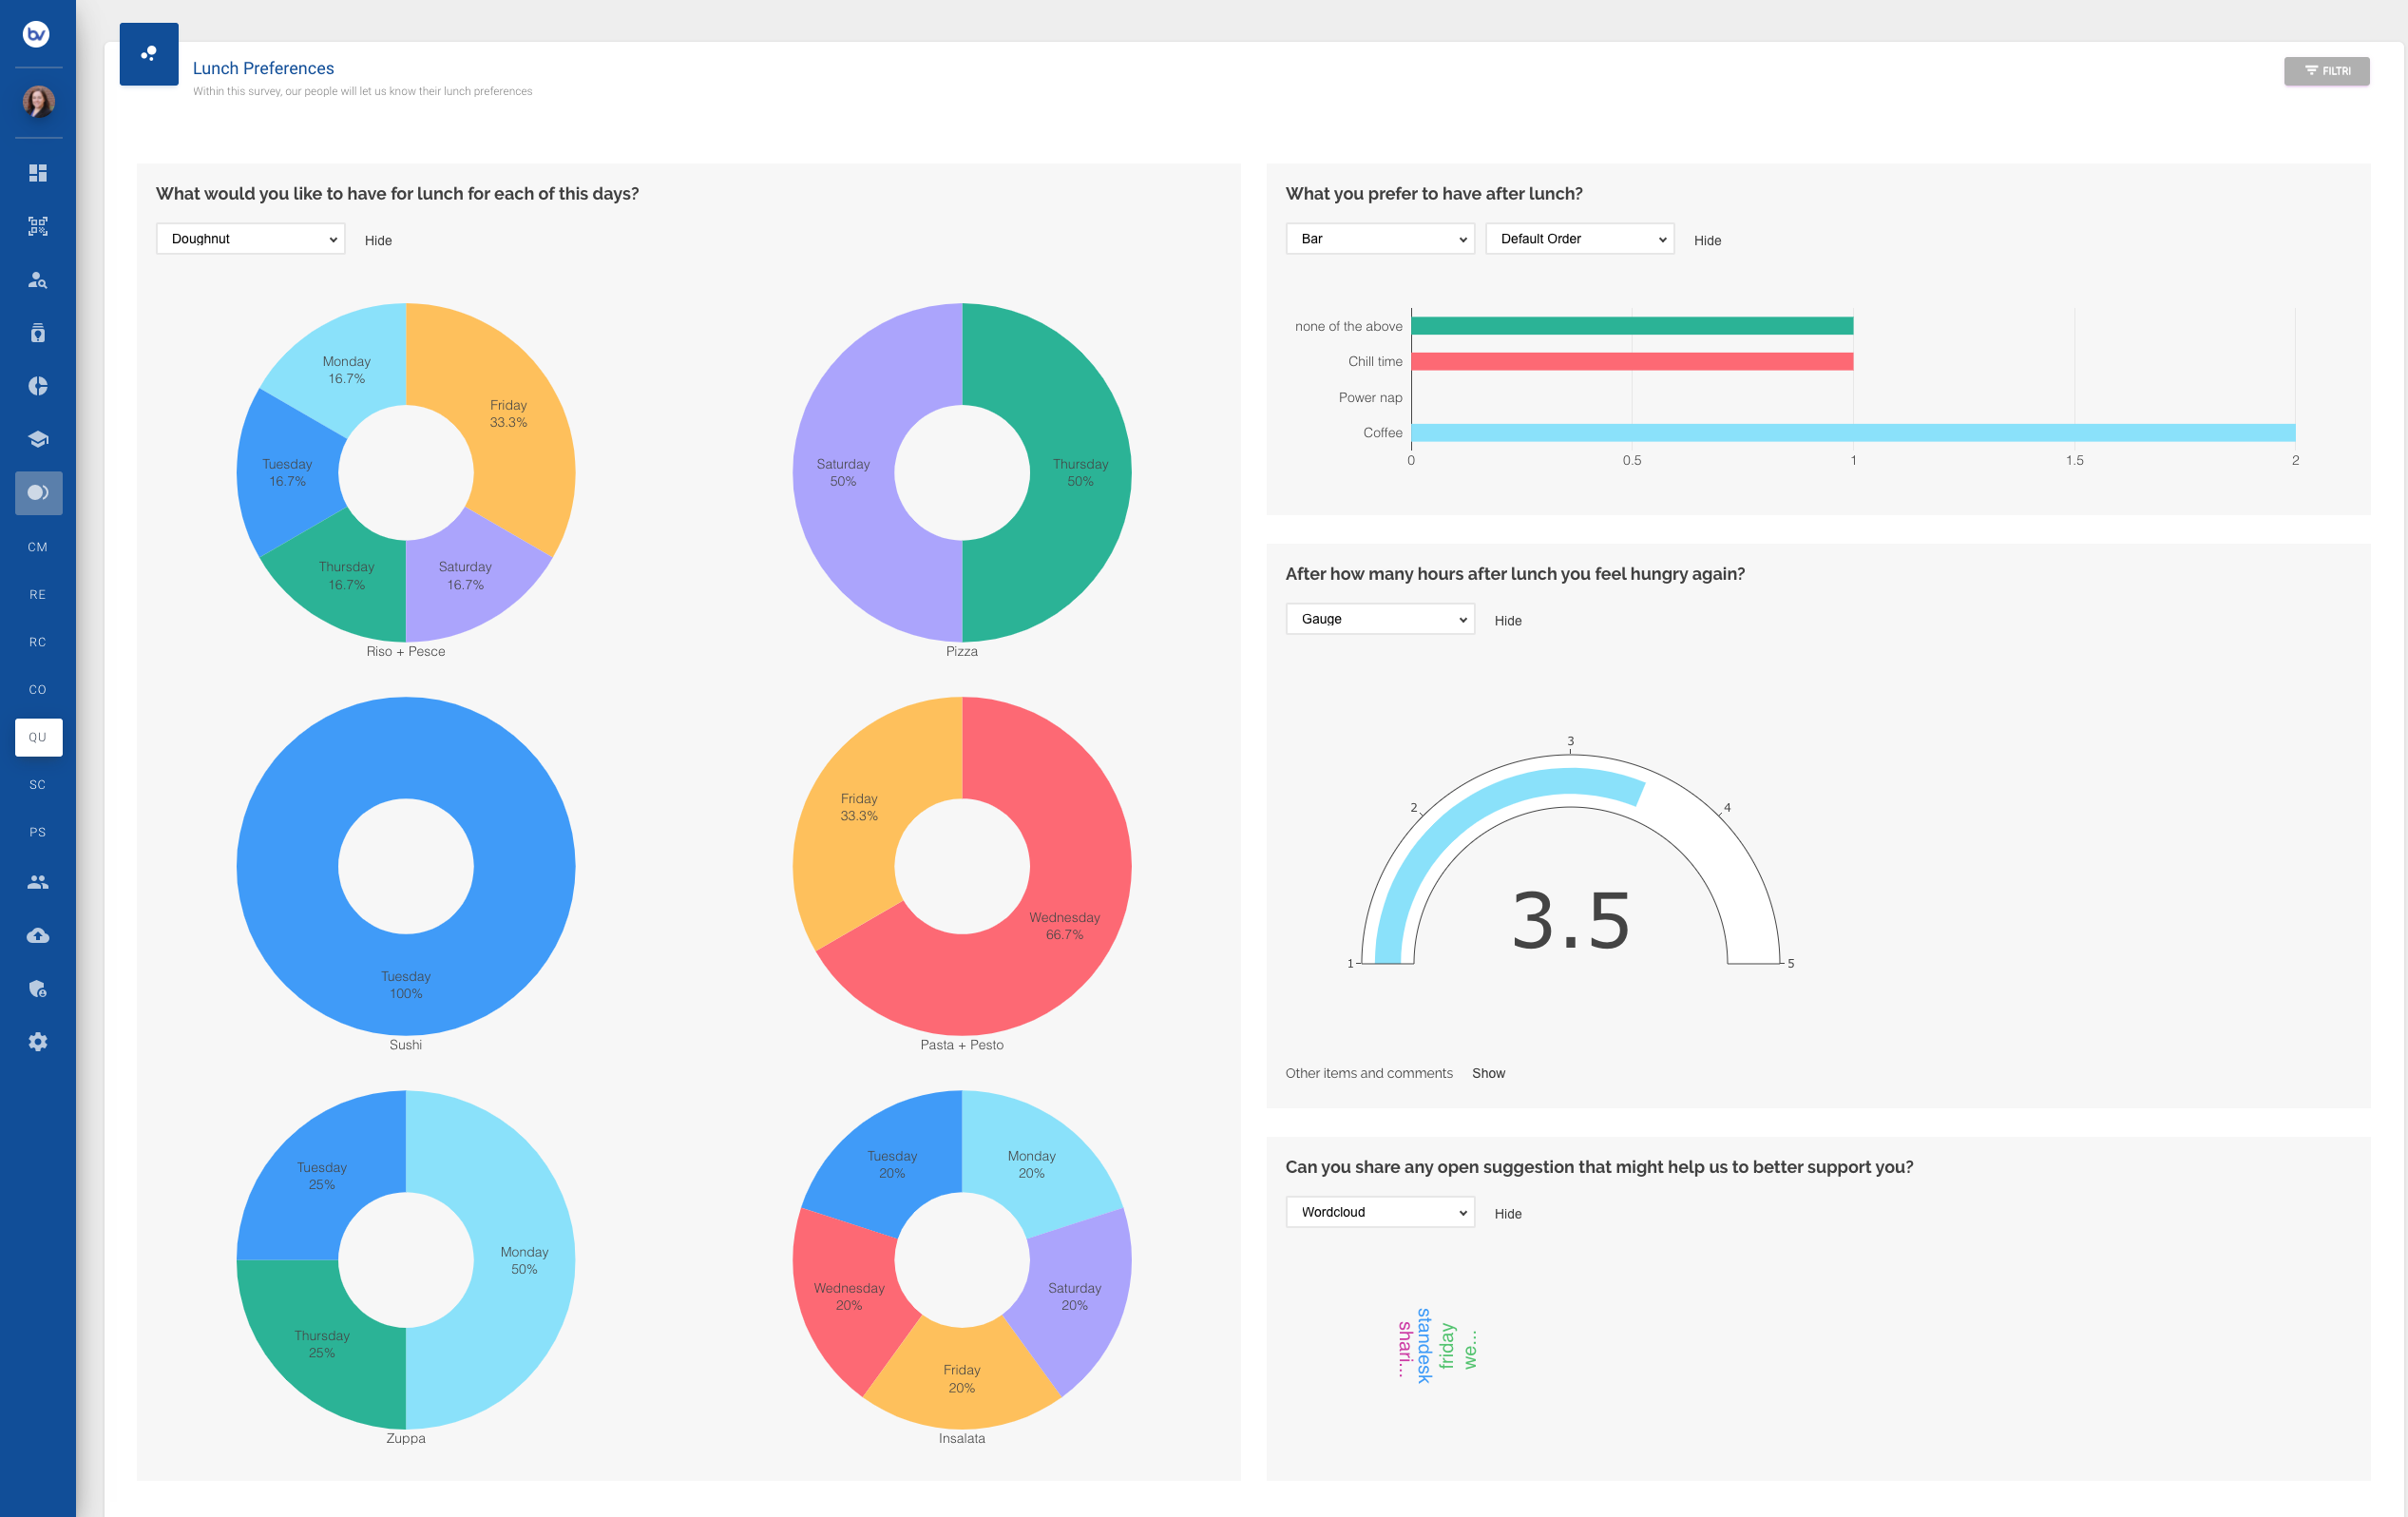
Task: Open the dashboard grid icon in sidebar
Action: pyautogui.click(x=38, y=172)
